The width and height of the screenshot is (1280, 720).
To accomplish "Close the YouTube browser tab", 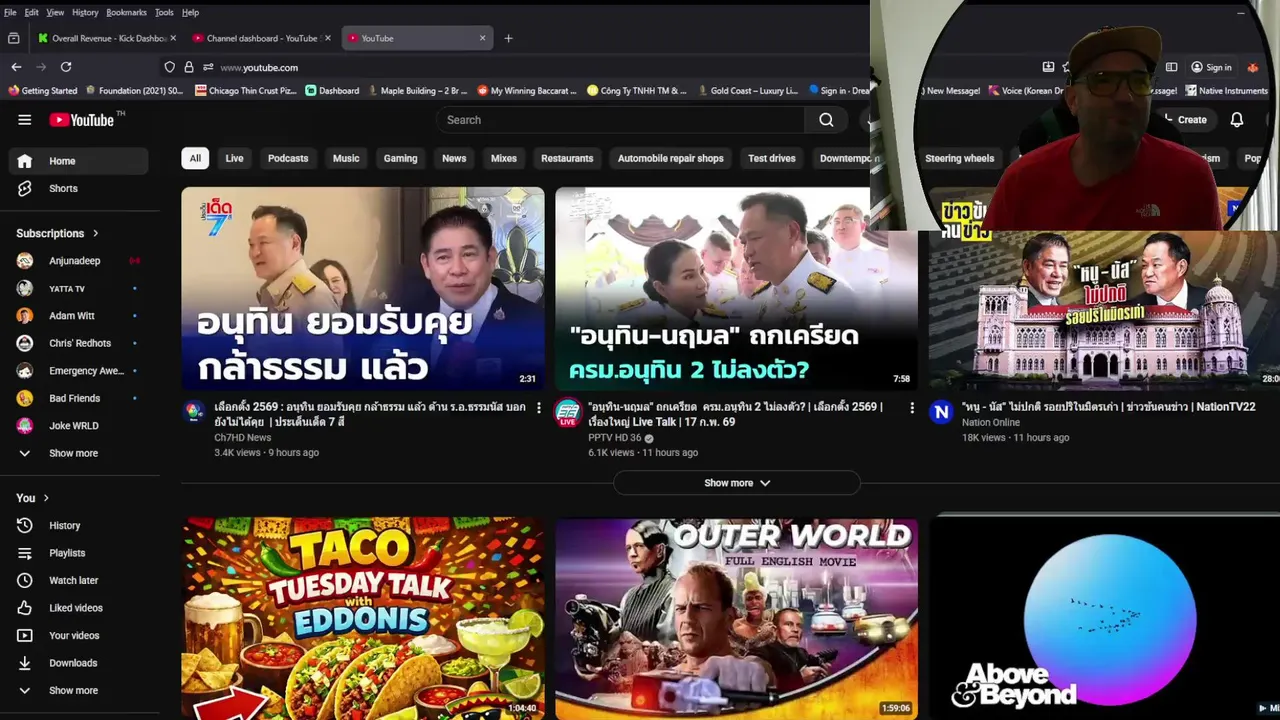I will [482, 38].
